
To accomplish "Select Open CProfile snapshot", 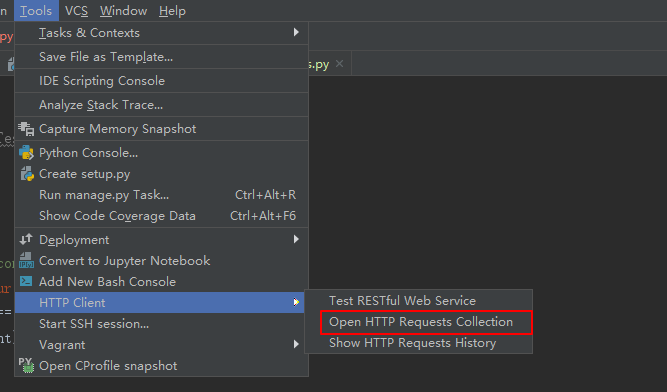I will point(162,366).
